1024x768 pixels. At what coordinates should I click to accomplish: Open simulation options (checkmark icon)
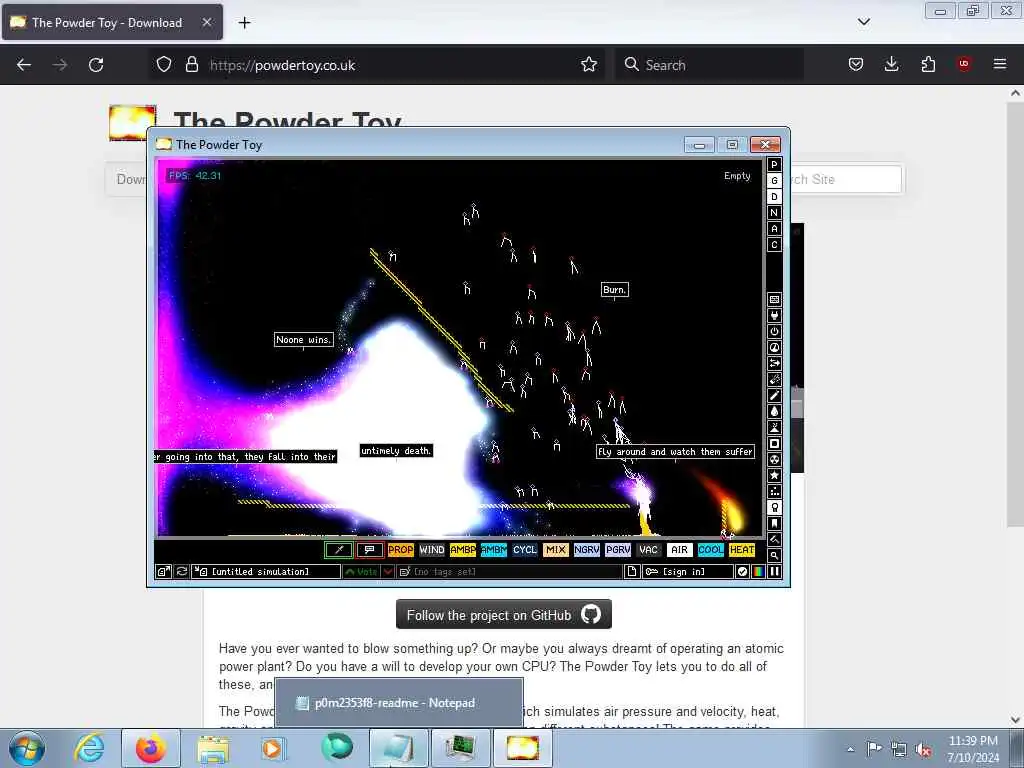coord(742,571)
